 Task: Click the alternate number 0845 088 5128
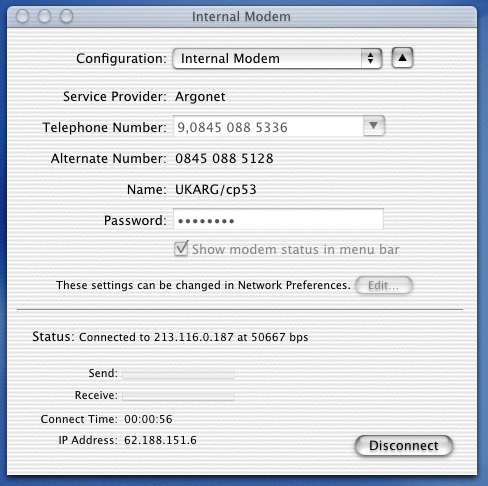[x=224, y=158]
